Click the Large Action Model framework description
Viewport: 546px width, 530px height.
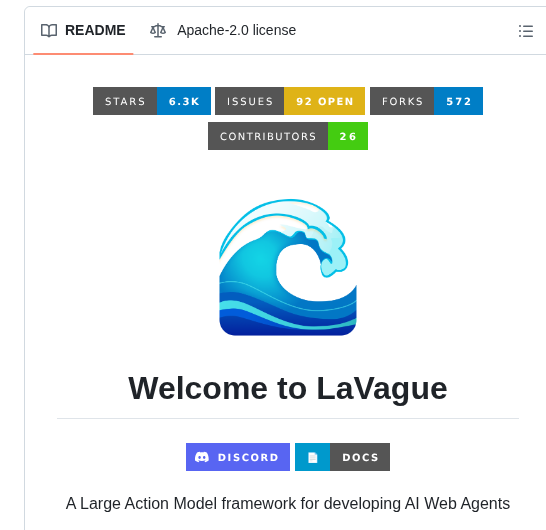click(x=288, y=504)
